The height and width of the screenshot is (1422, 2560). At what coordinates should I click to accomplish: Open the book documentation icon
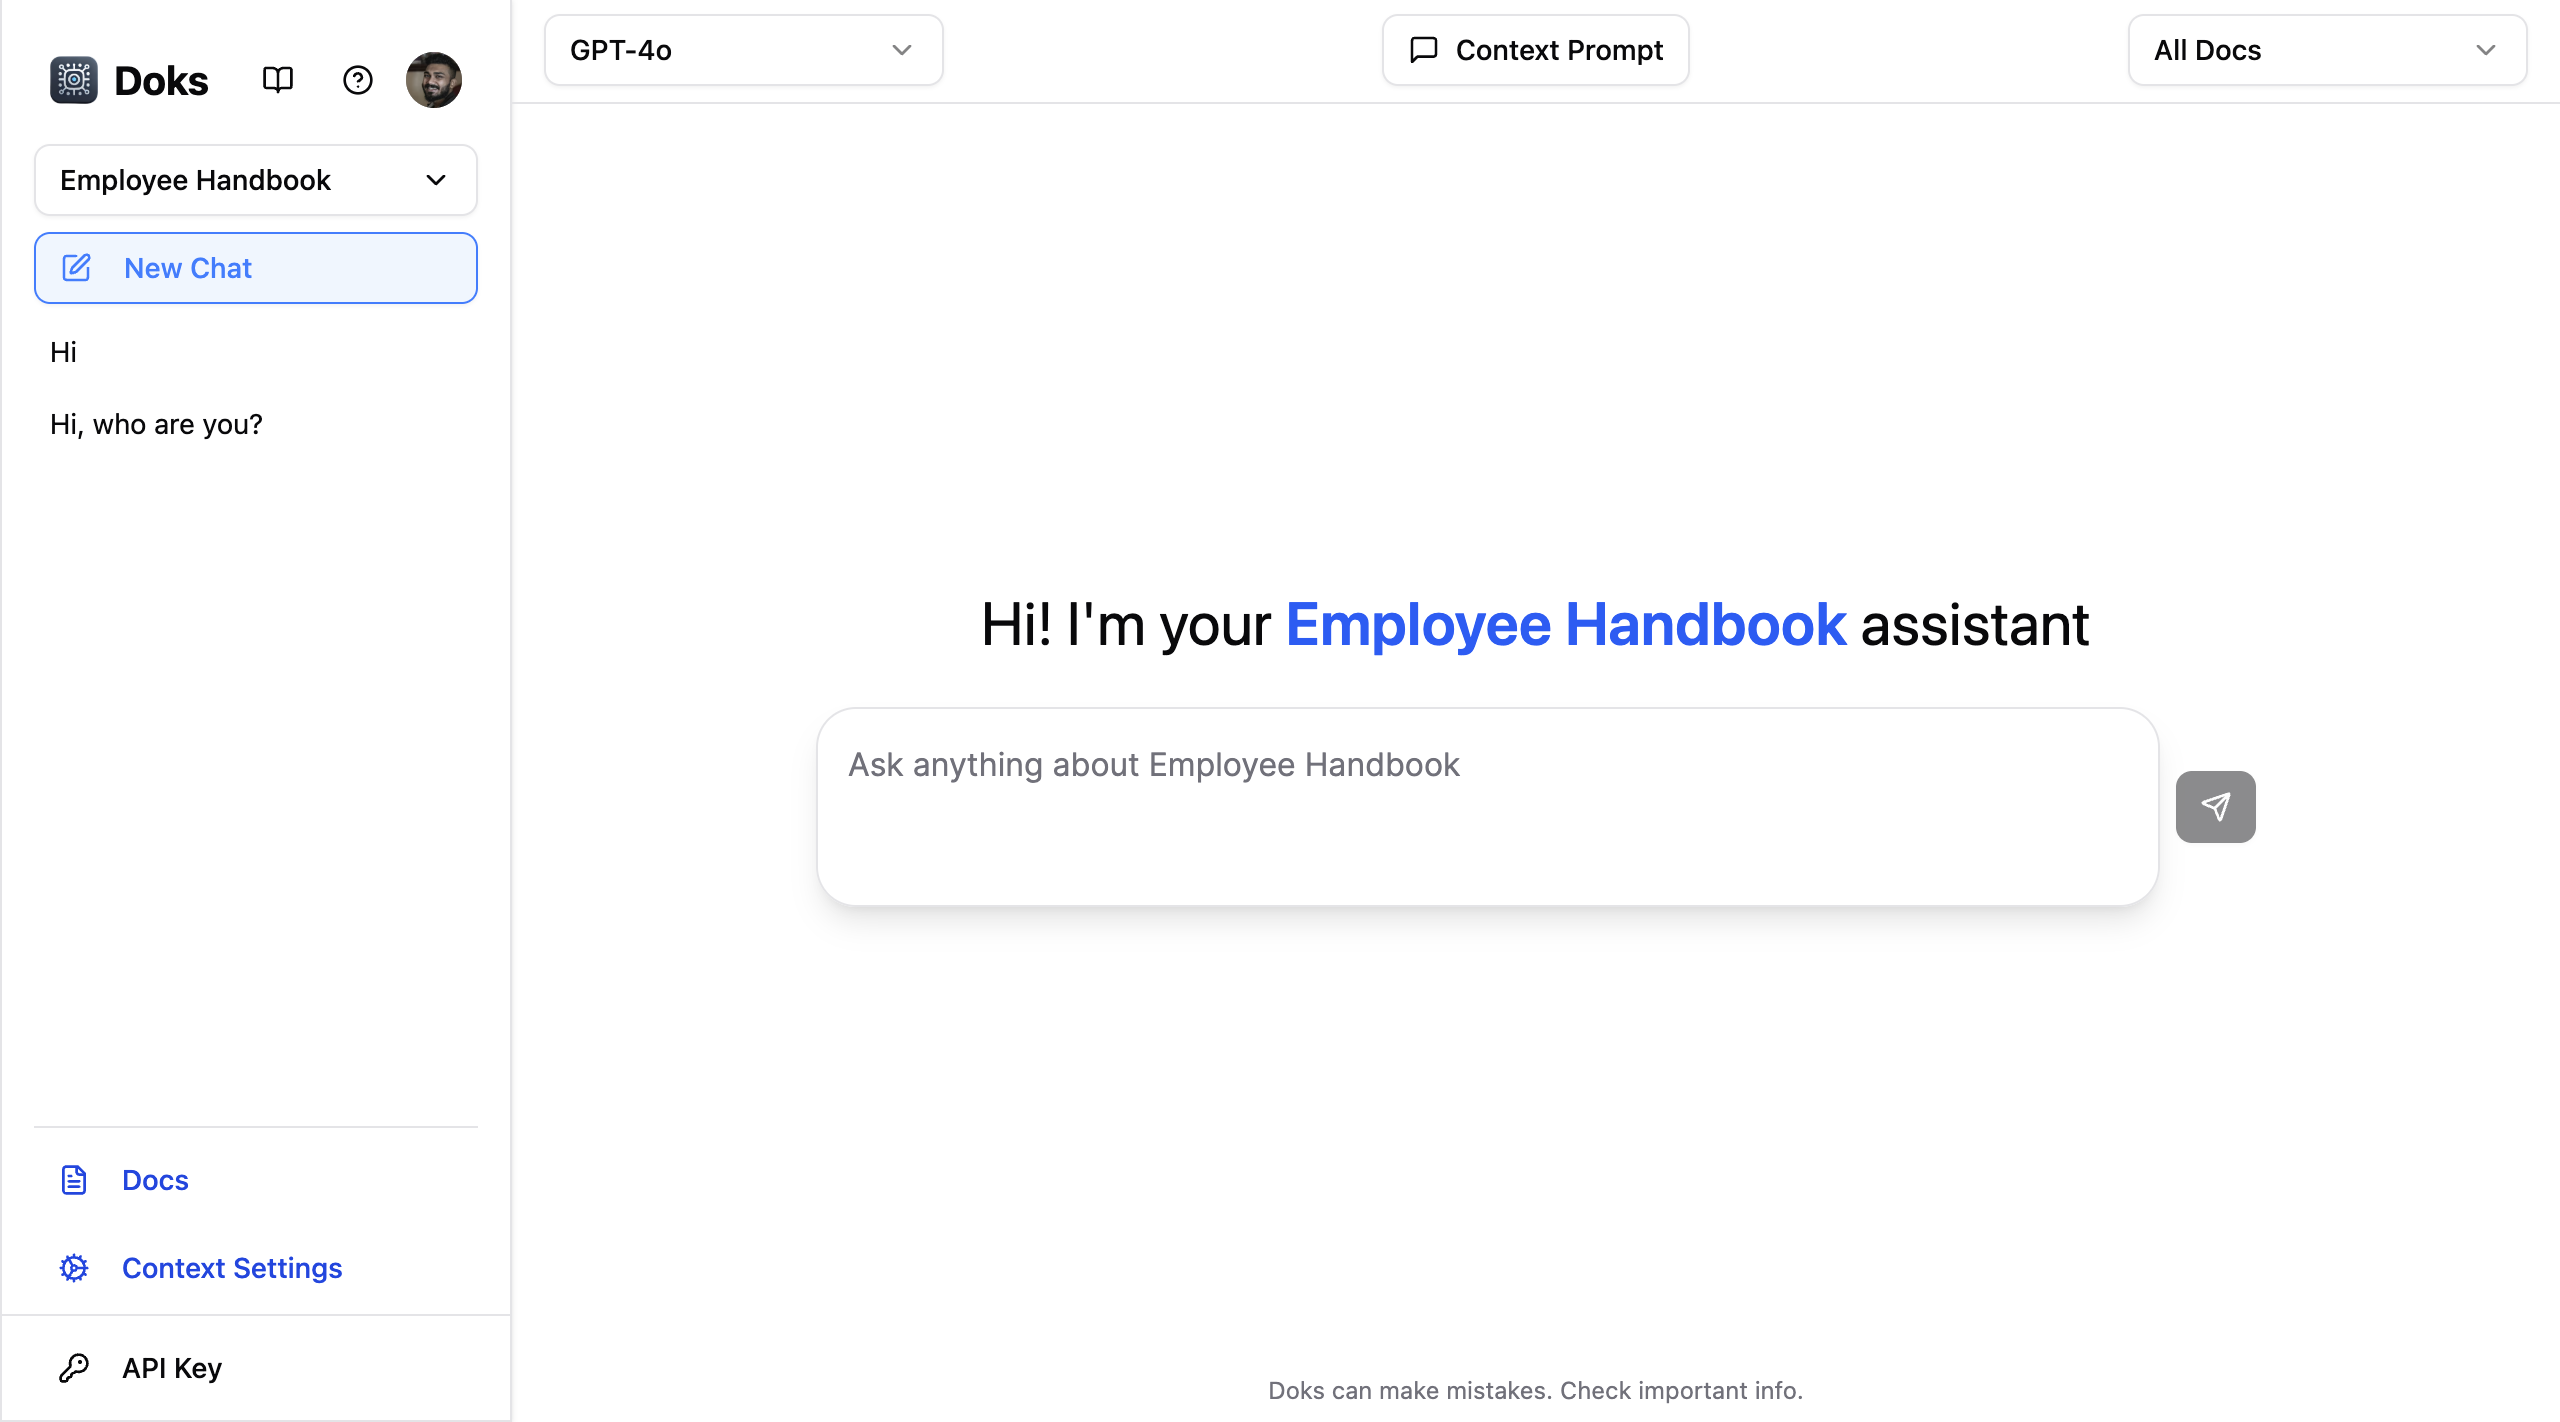[x=277, y=80]
